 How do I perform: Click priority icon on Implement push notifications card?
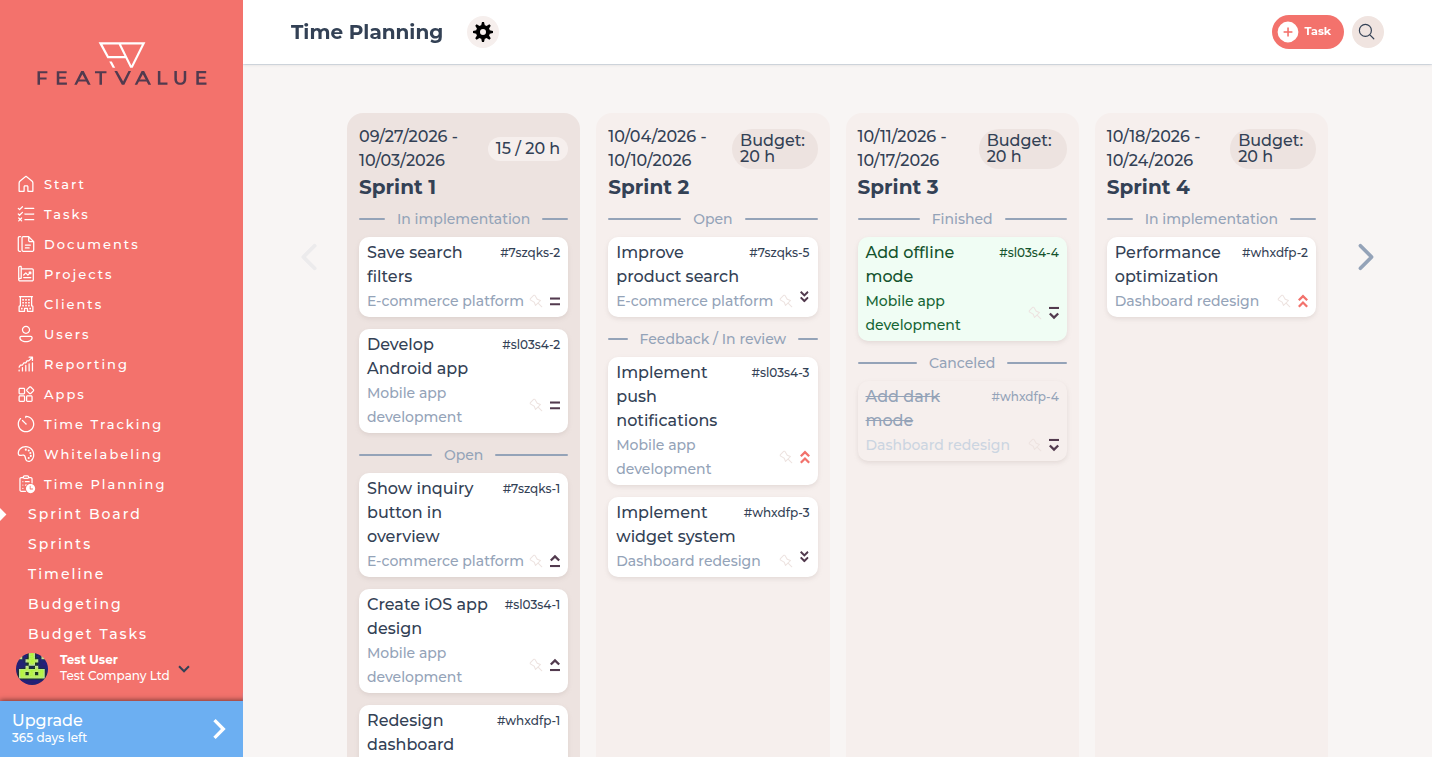point(805,457)
